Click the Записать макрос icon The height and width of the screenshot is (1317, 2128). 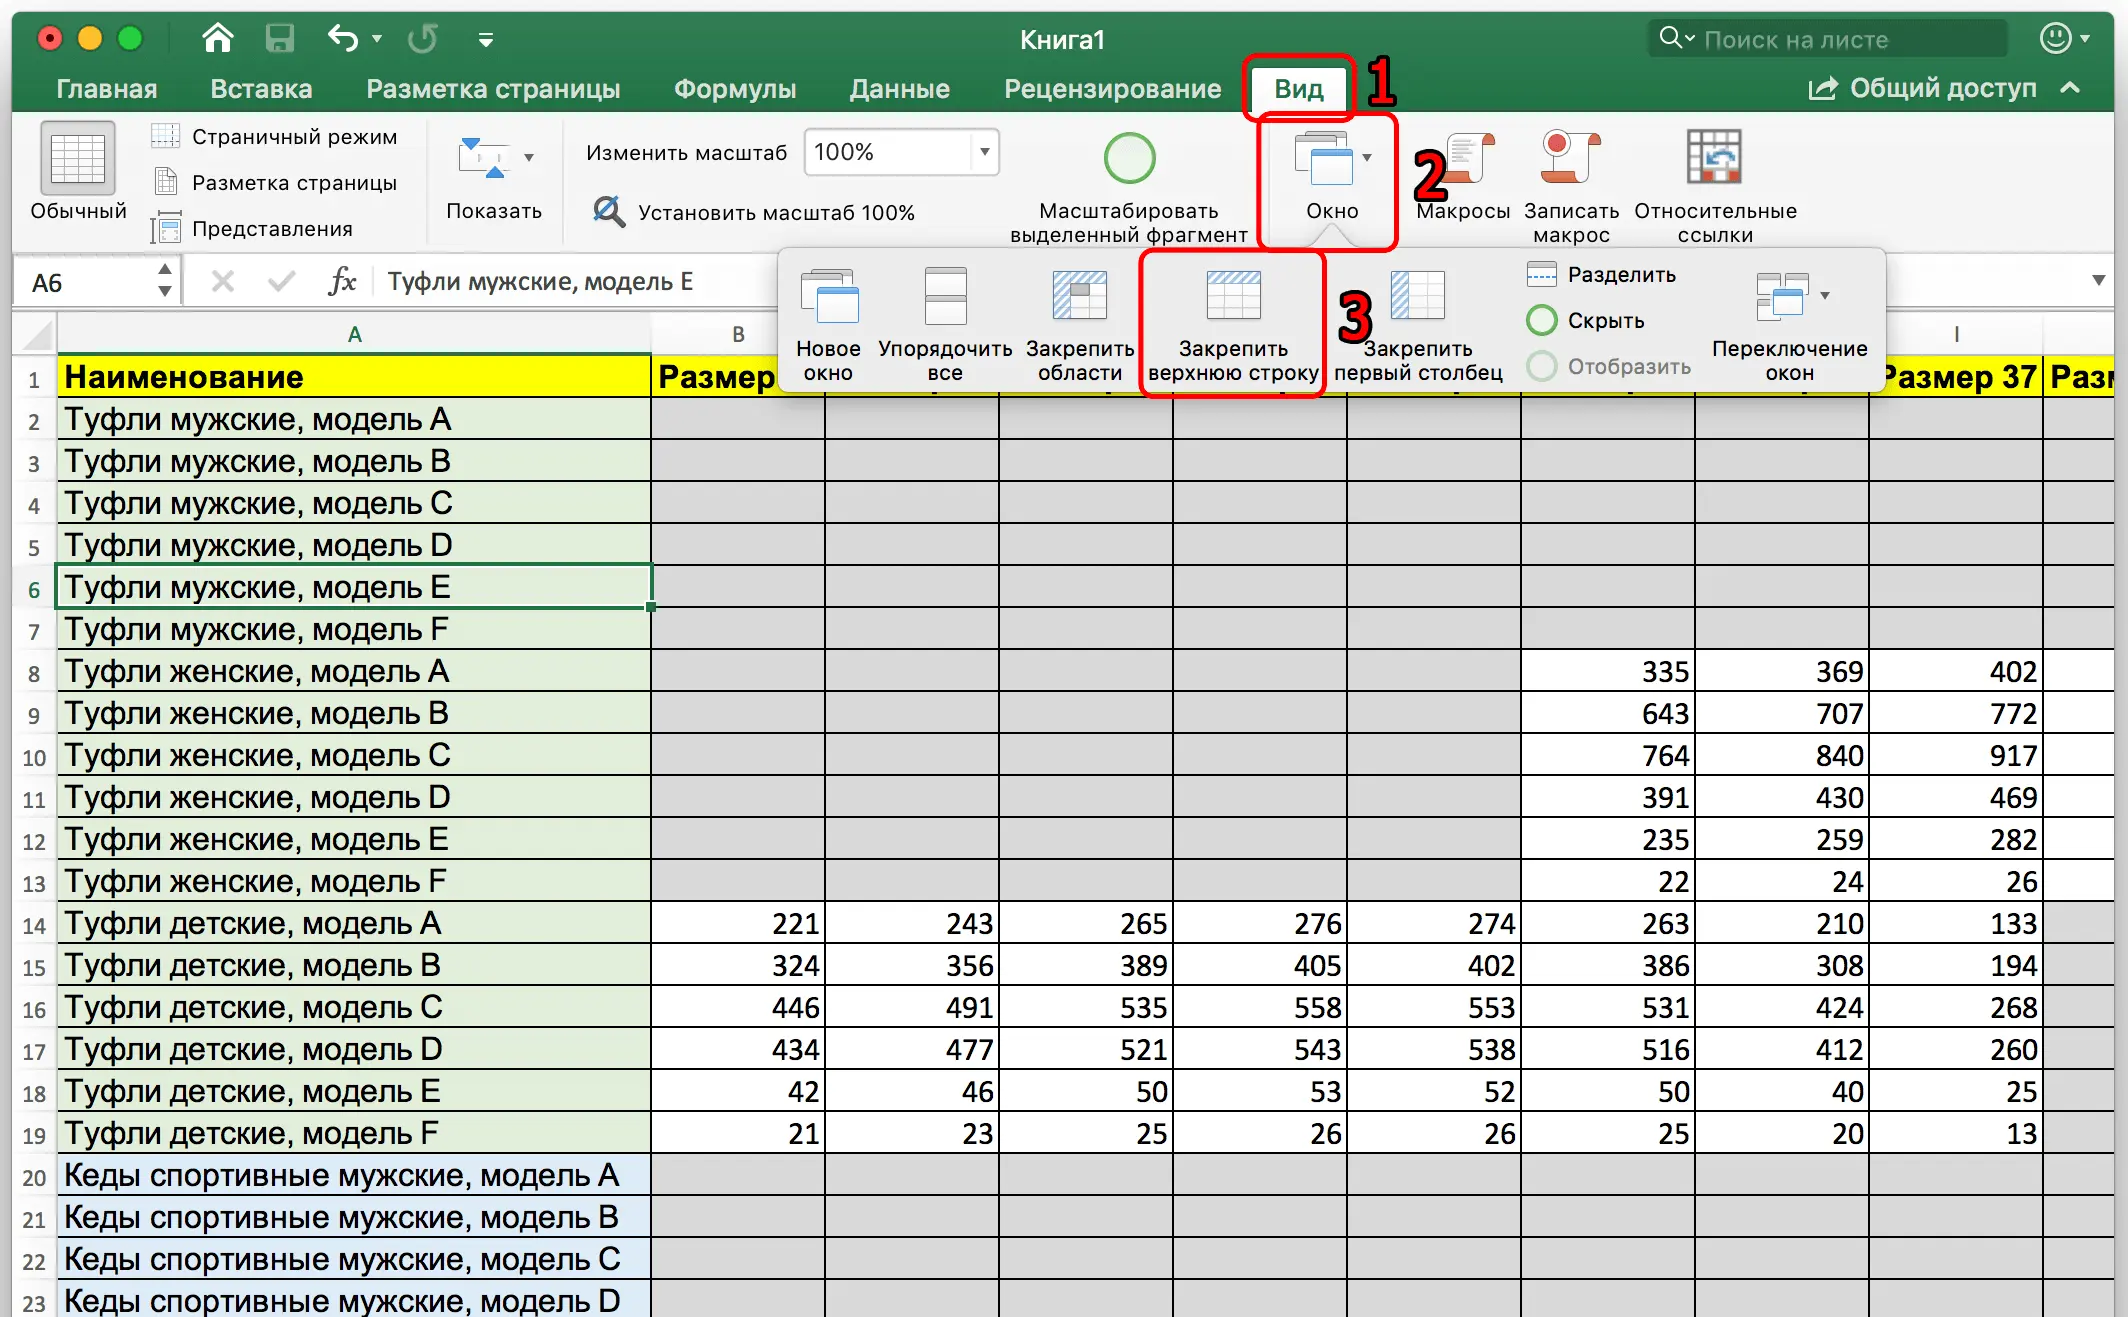1571,158
